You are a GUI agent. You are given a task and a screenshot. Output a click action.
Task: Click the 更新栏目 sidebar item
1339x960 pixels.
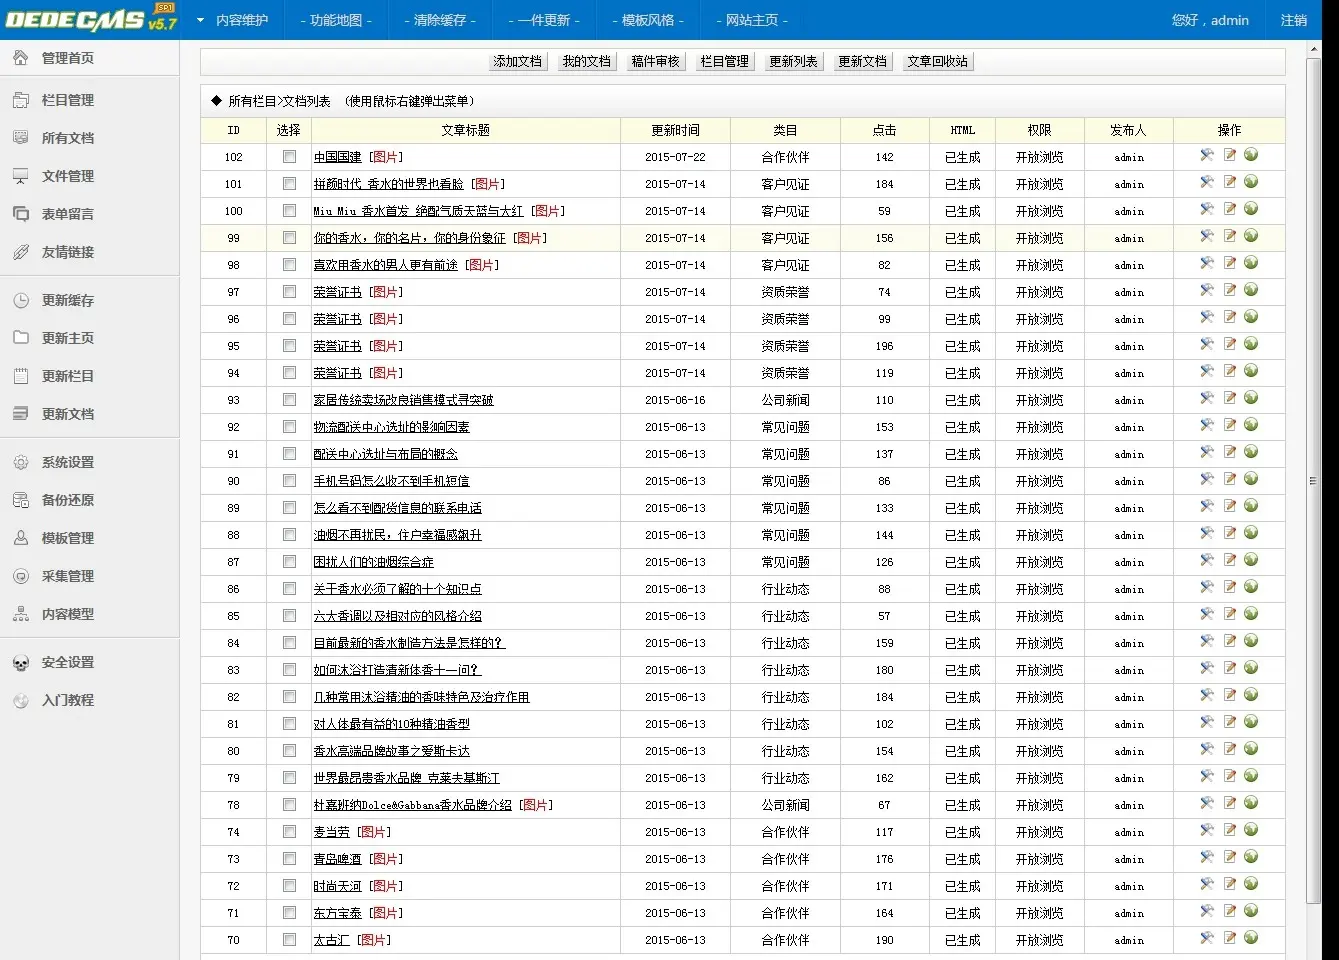click(67, 376)
